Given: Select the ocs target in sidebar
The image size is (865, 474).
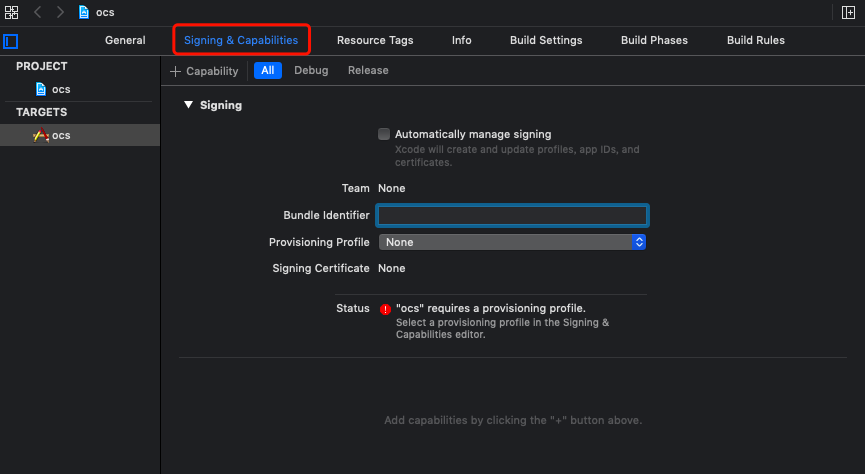Looking at the screenshot, I should coord(60,135).
